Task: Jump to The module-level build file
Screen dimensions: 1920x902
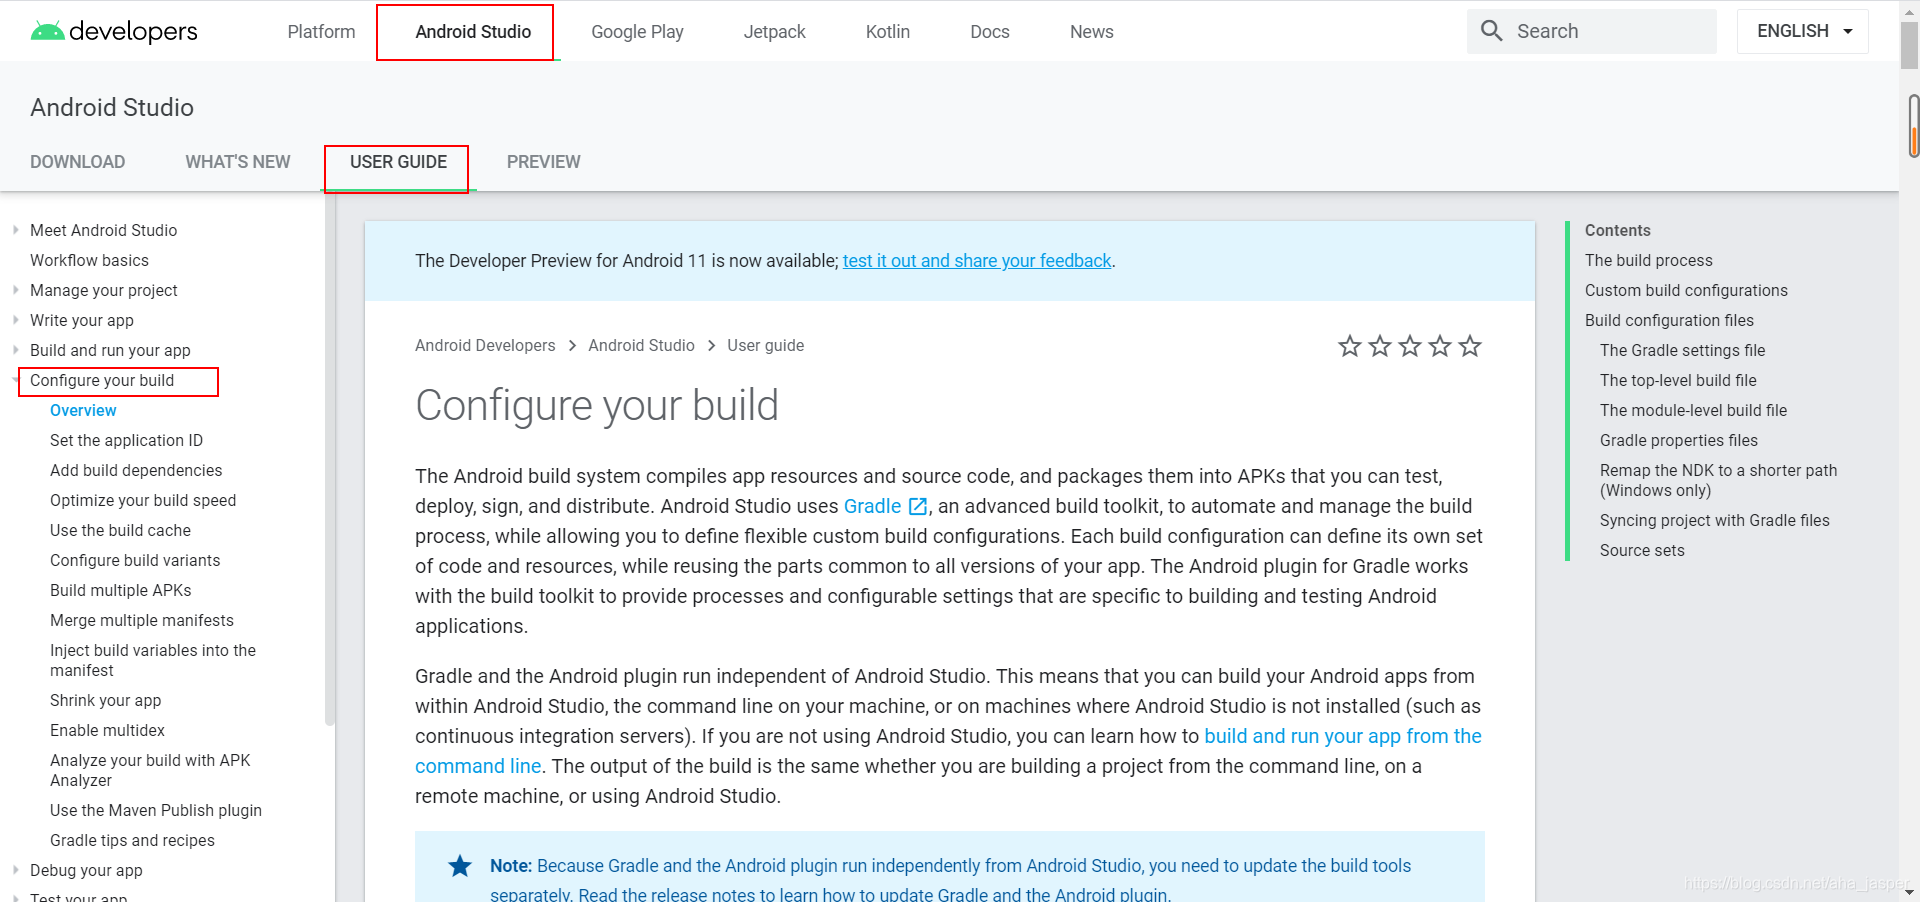Action: [1693, 410]
